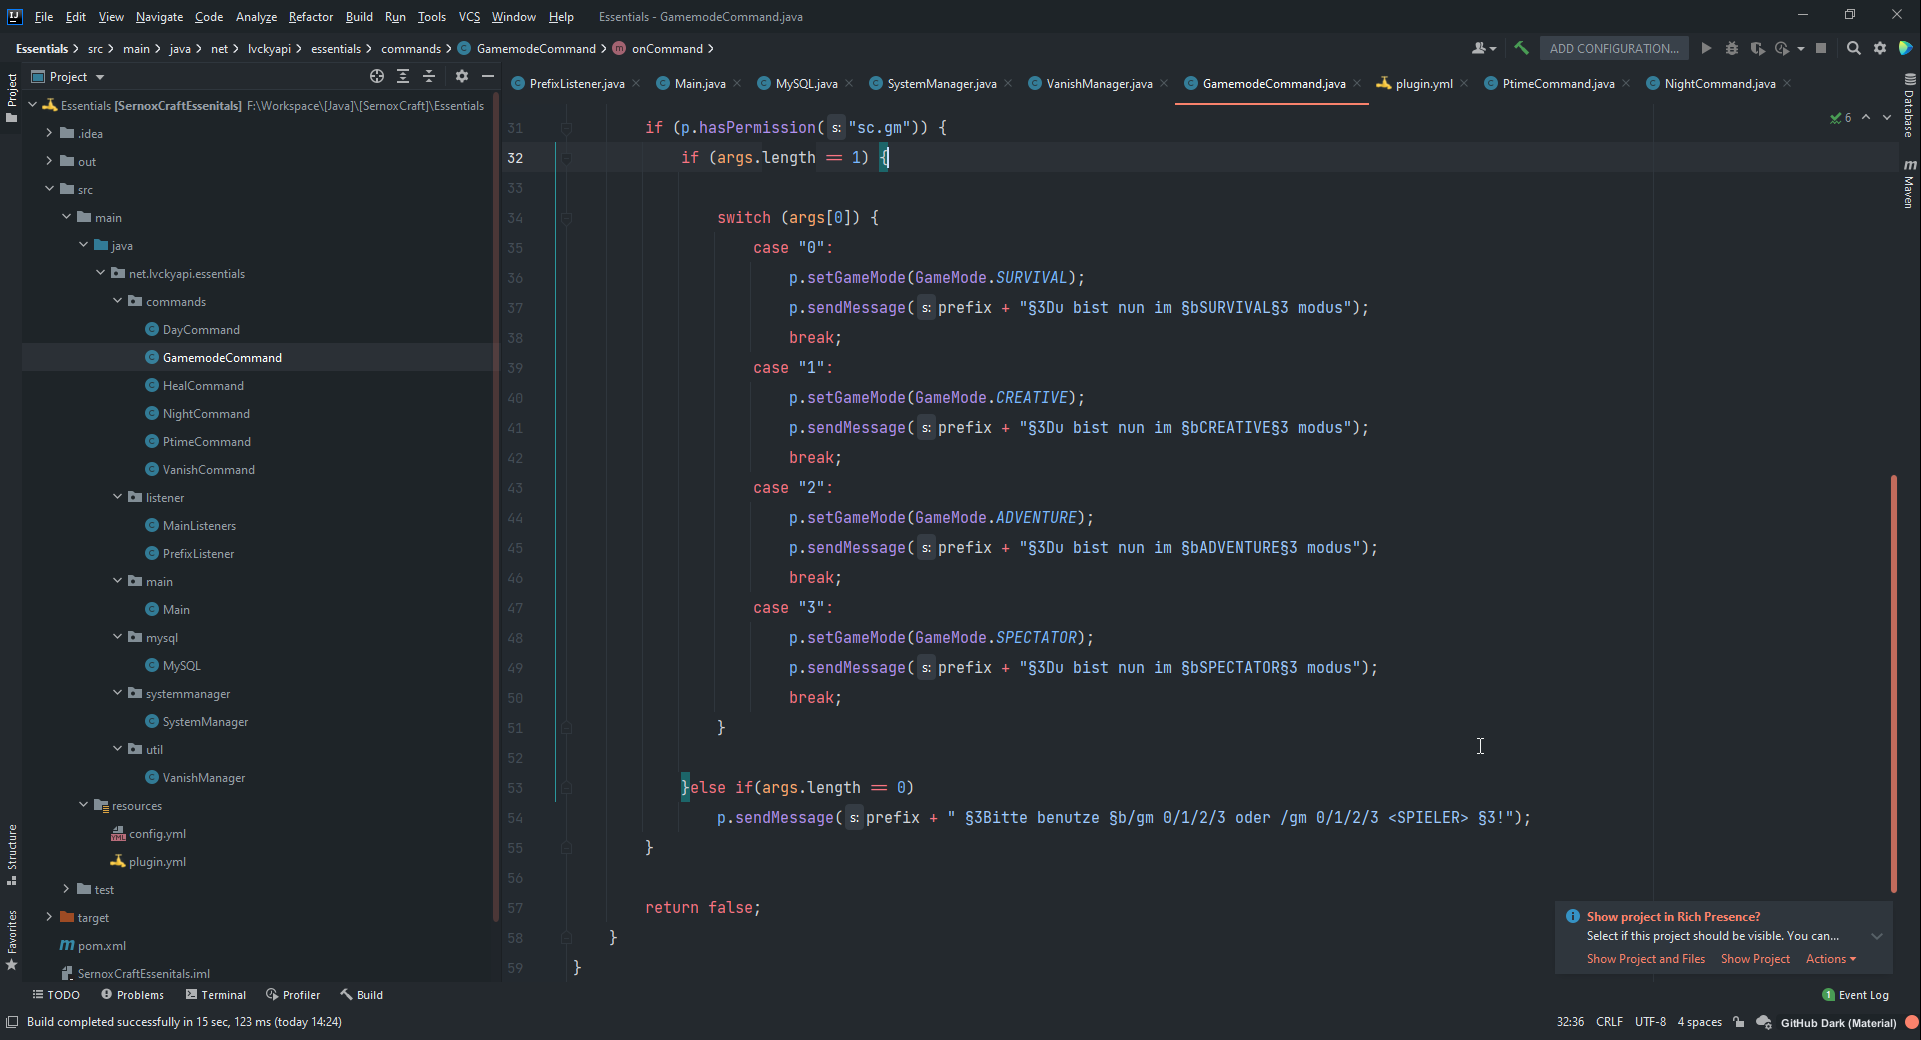1921x1040 pixels.
Task: Expand the target folder in the tree
Action: click(x=49, y=917)
